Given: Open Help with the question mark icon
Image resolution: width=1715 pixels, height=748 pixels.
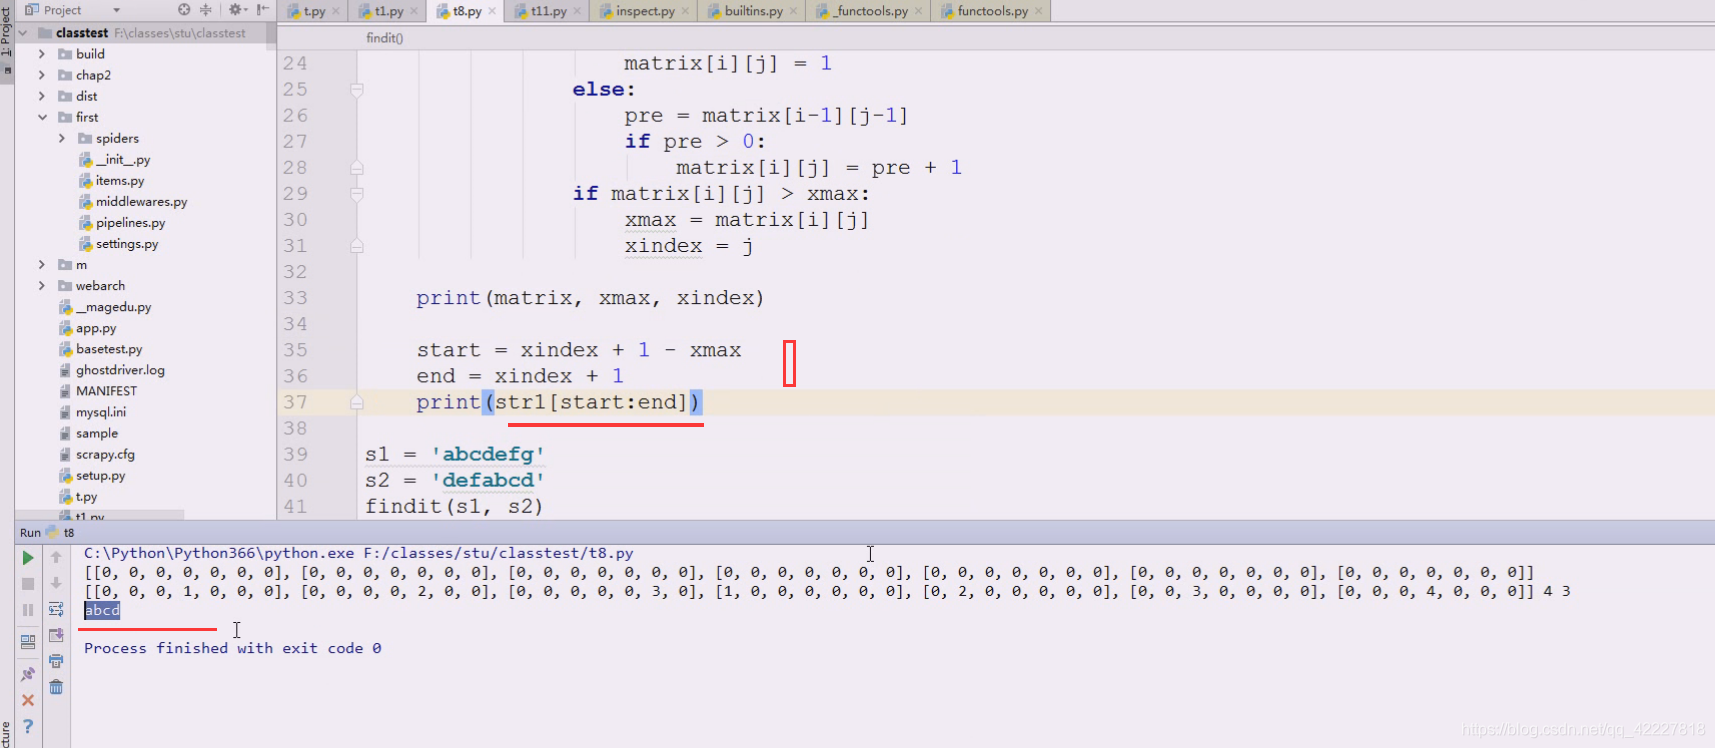Looking at the screenshot, I should pos(28,726).
